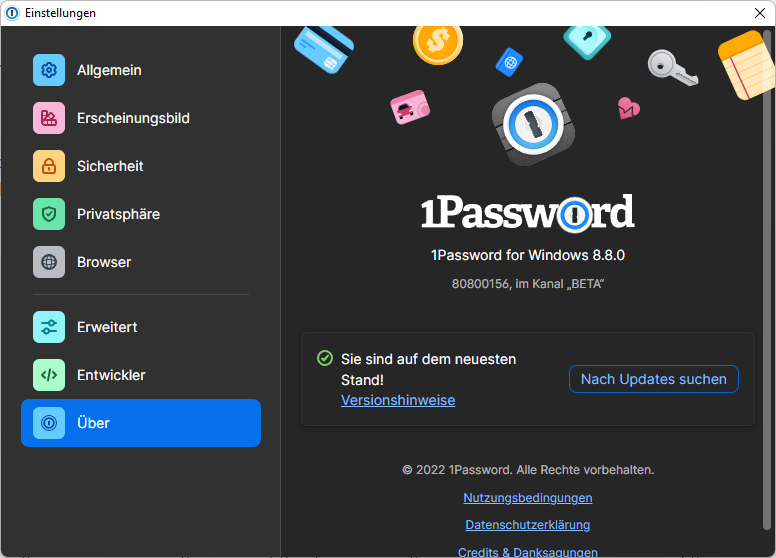Open Credits & Danksagungen link

(x=528, y=552)
